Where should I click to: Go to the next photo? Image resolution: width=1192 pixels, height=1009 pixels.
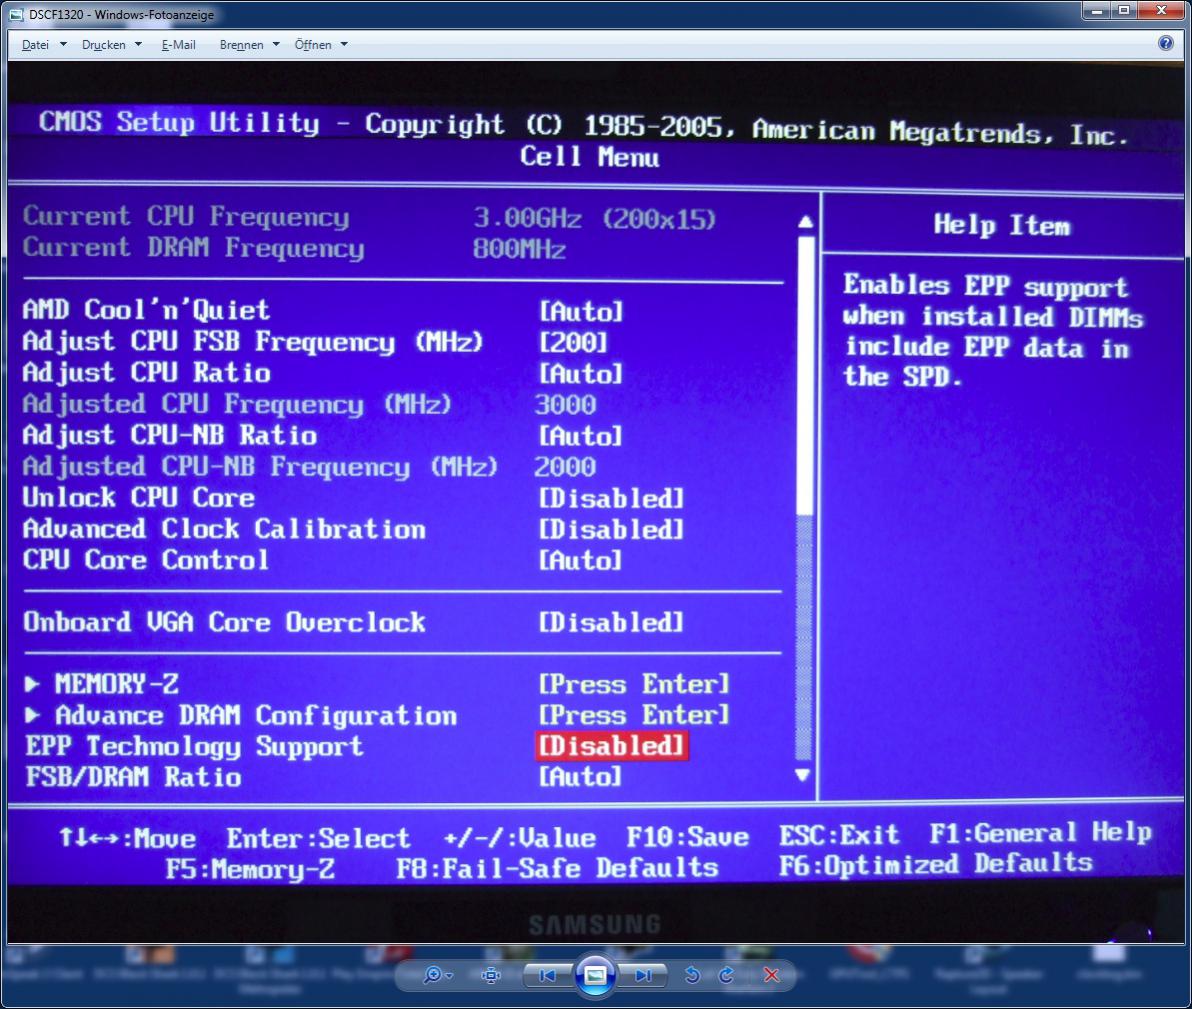[x=643, y=975]
